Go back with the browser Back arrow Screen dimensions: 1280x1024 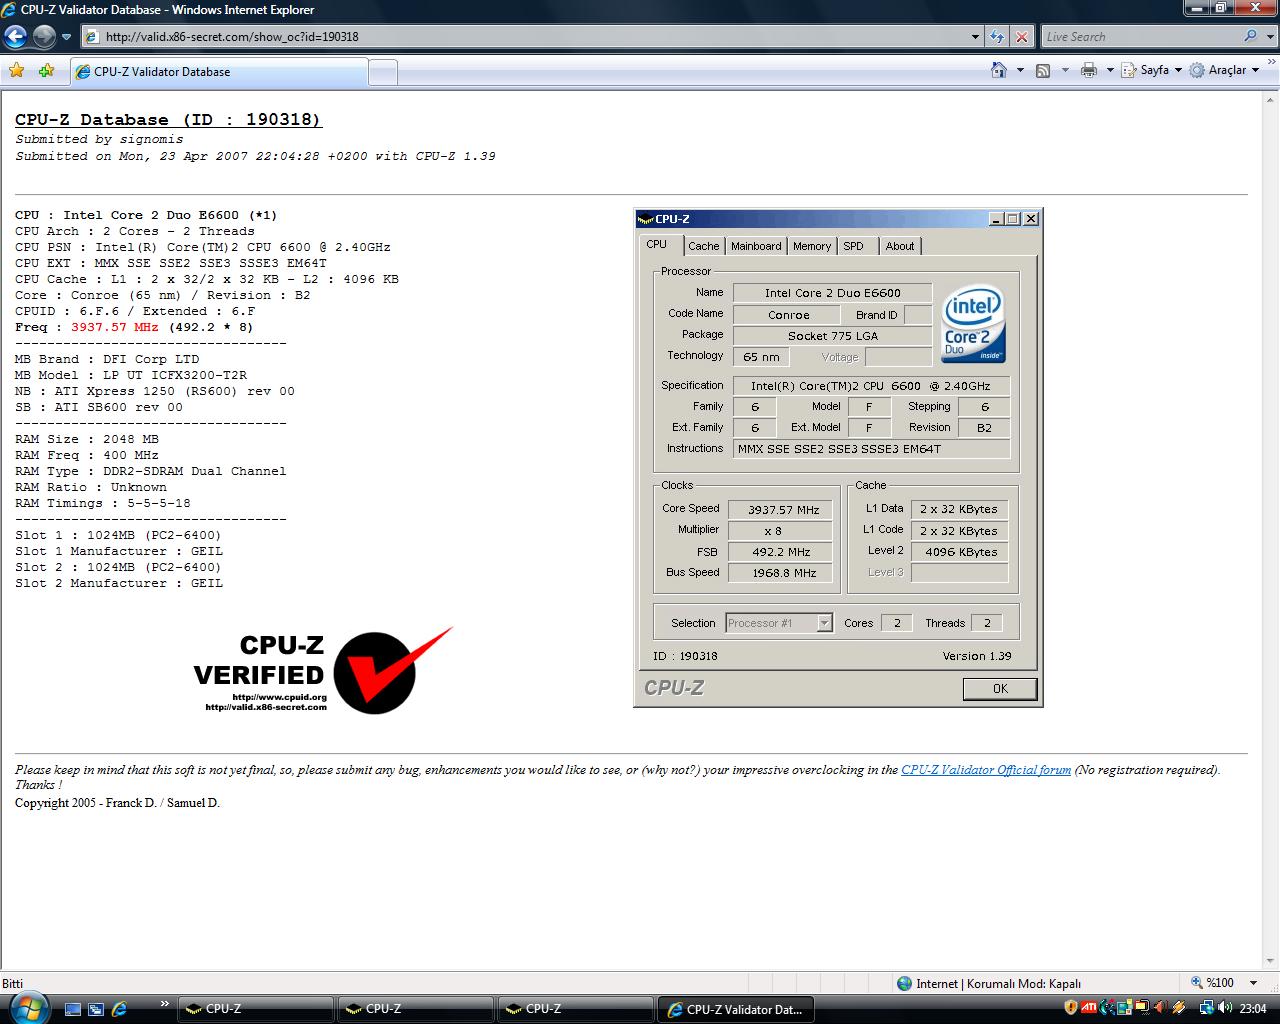click(x=15, y=37)
